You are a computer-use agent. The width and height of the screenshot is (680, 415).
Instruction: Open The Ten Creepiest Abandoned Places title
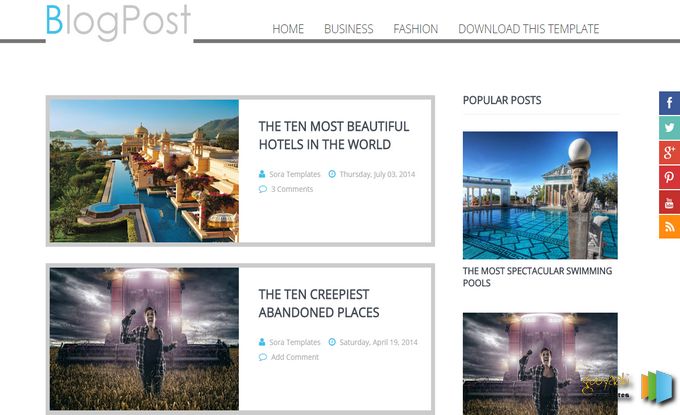pos(319,303)
